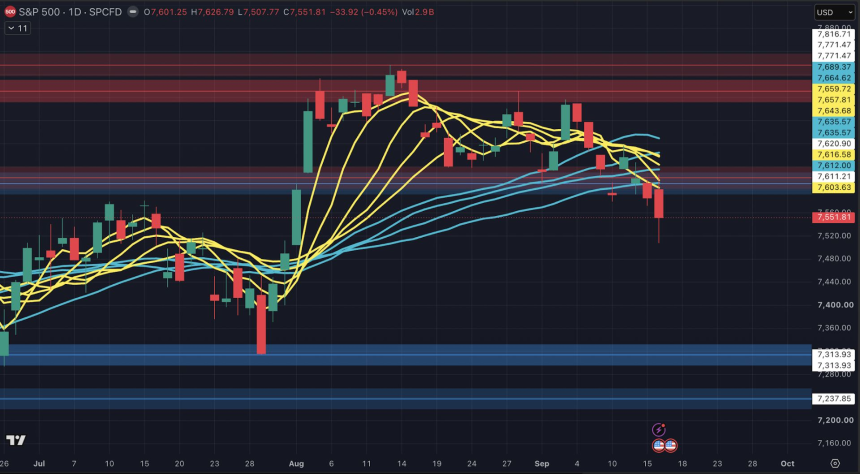Click the Low value L7,507.77

[x=259, y=12]
